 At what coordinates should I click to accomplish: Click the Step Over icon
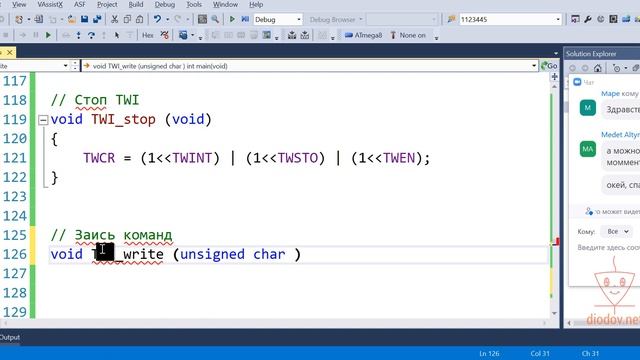point(91,36)
